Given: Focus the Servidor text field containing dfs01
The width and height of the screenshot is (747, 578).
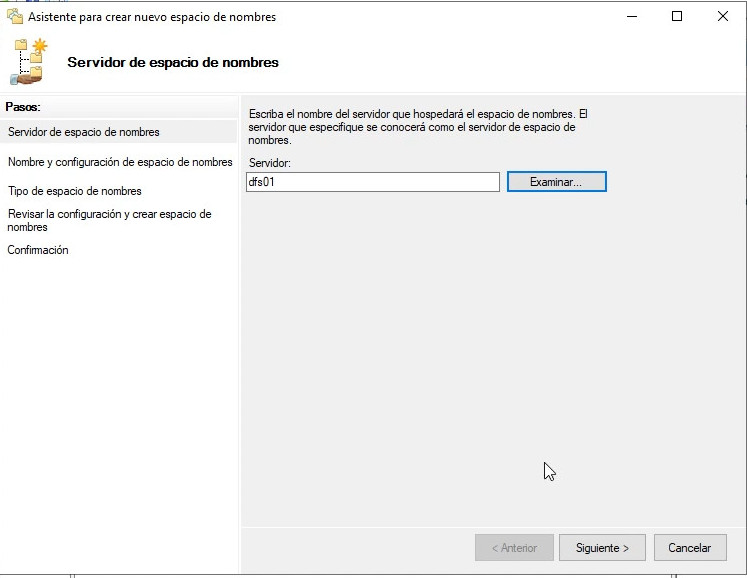Looking at the screenshot, I should [372, 182].
